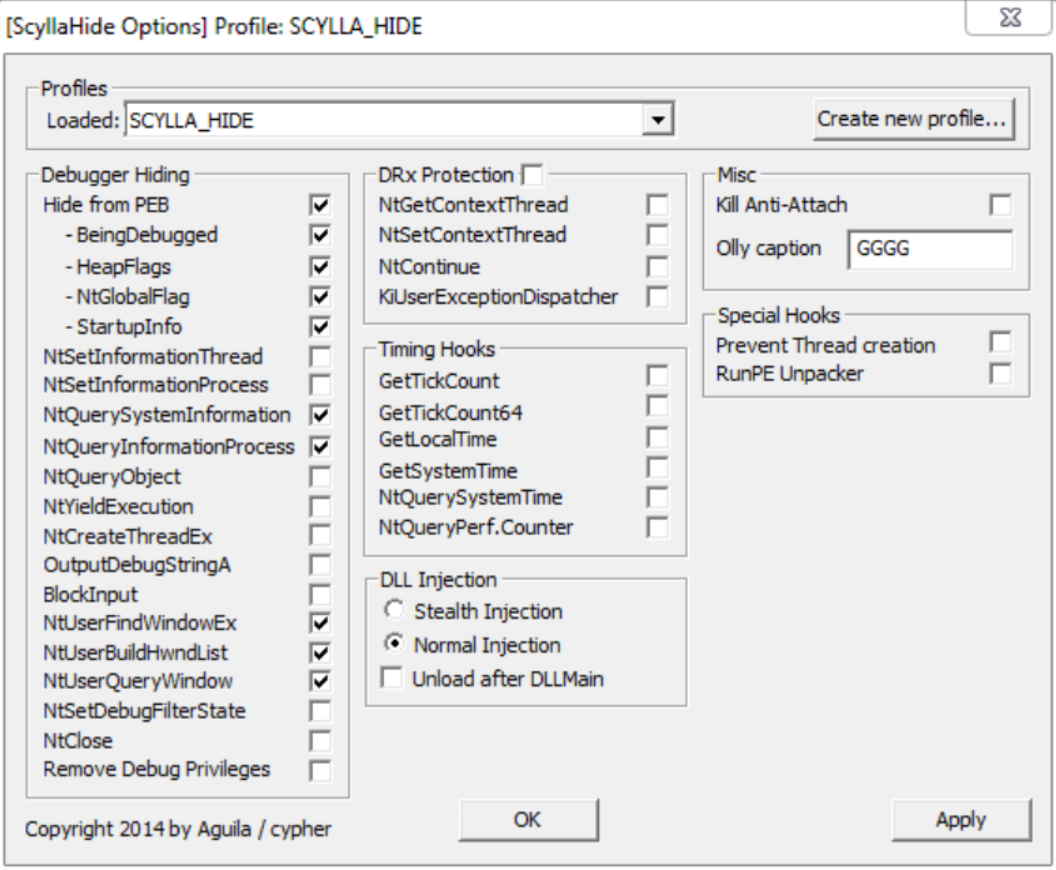This screenshot has width=1056, height=870.
Task: Uncheck the NtQuerySystemInformation checkbox
Action: (320, 415)
